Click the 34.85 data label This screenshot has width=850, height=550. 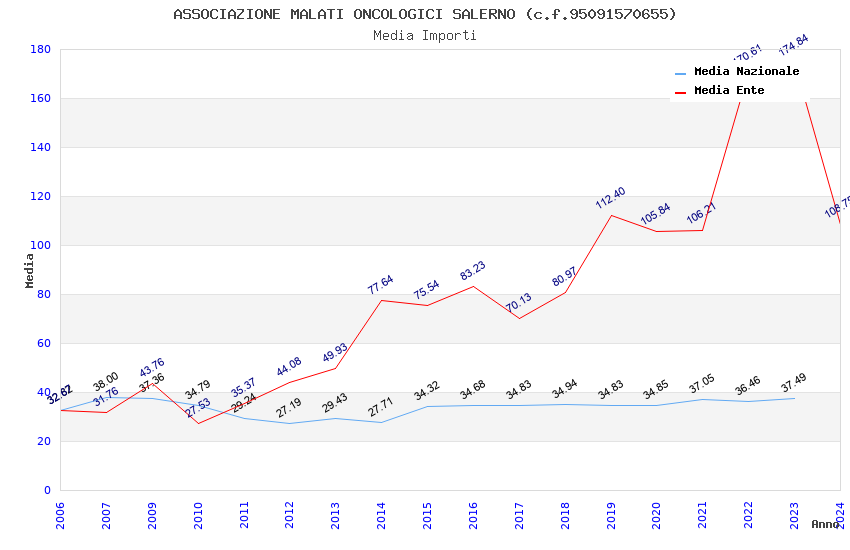point(655,390)
